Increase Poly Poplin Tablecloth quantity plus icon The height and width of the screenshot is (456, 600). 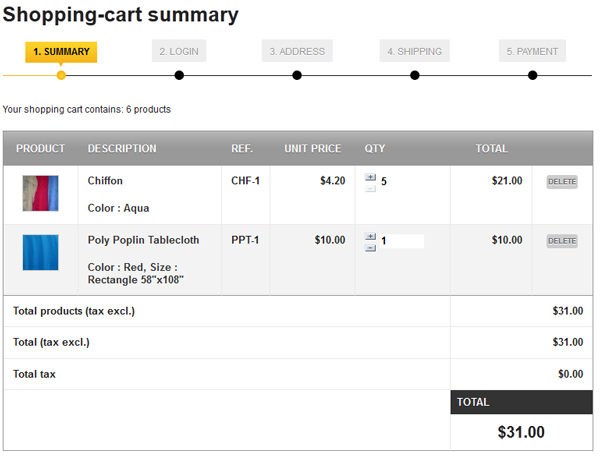point(371,237)
